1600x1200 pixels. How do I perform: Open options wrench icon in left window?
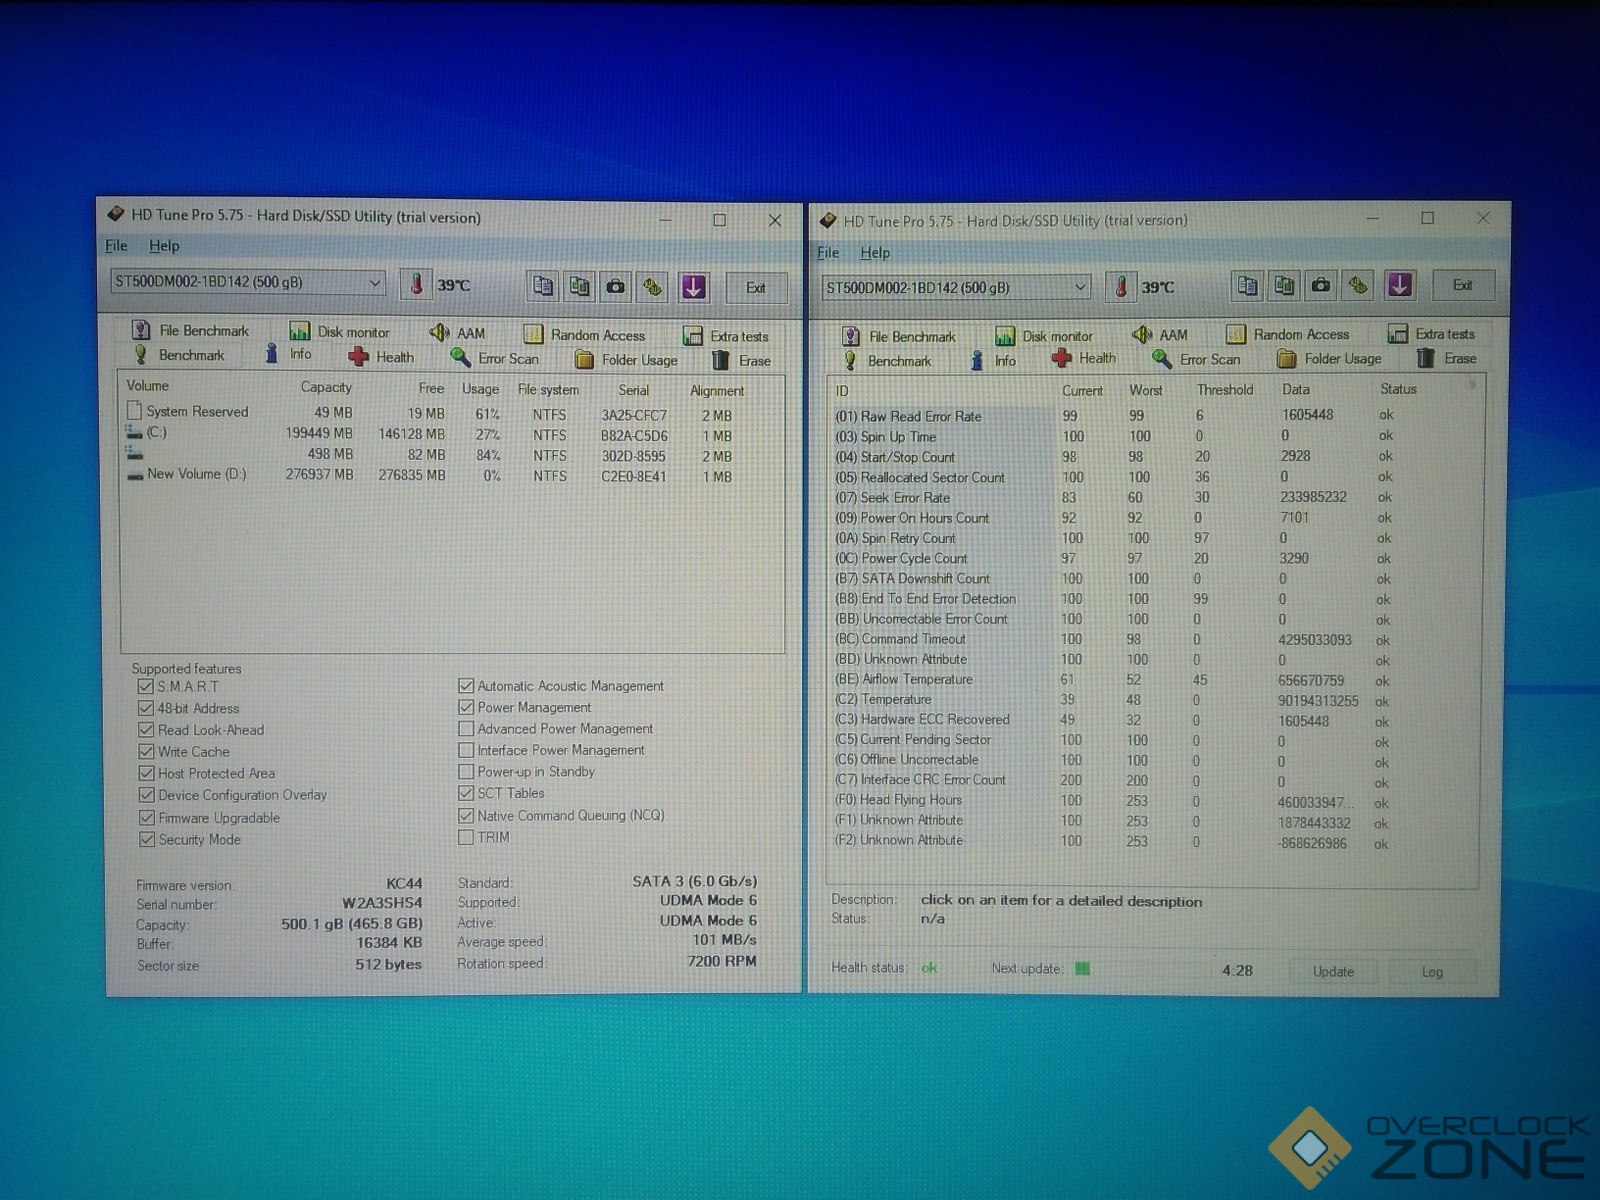tap(653, 287)
